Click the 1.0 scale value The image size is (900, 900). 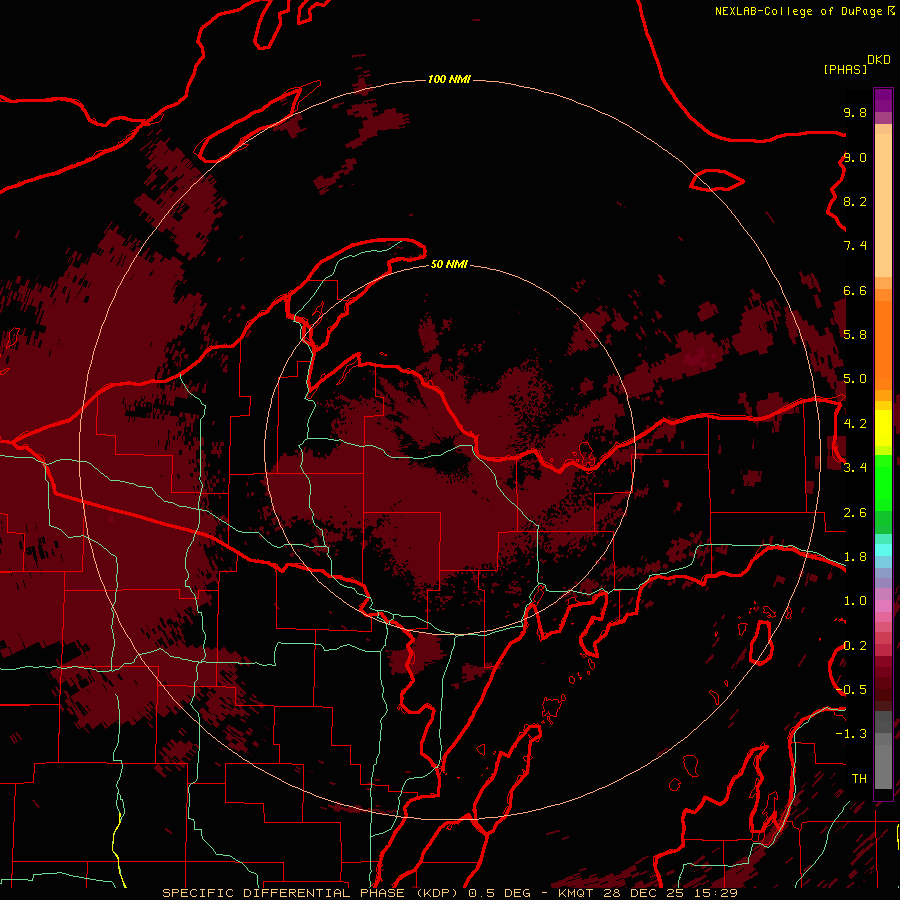coord(855,600)
